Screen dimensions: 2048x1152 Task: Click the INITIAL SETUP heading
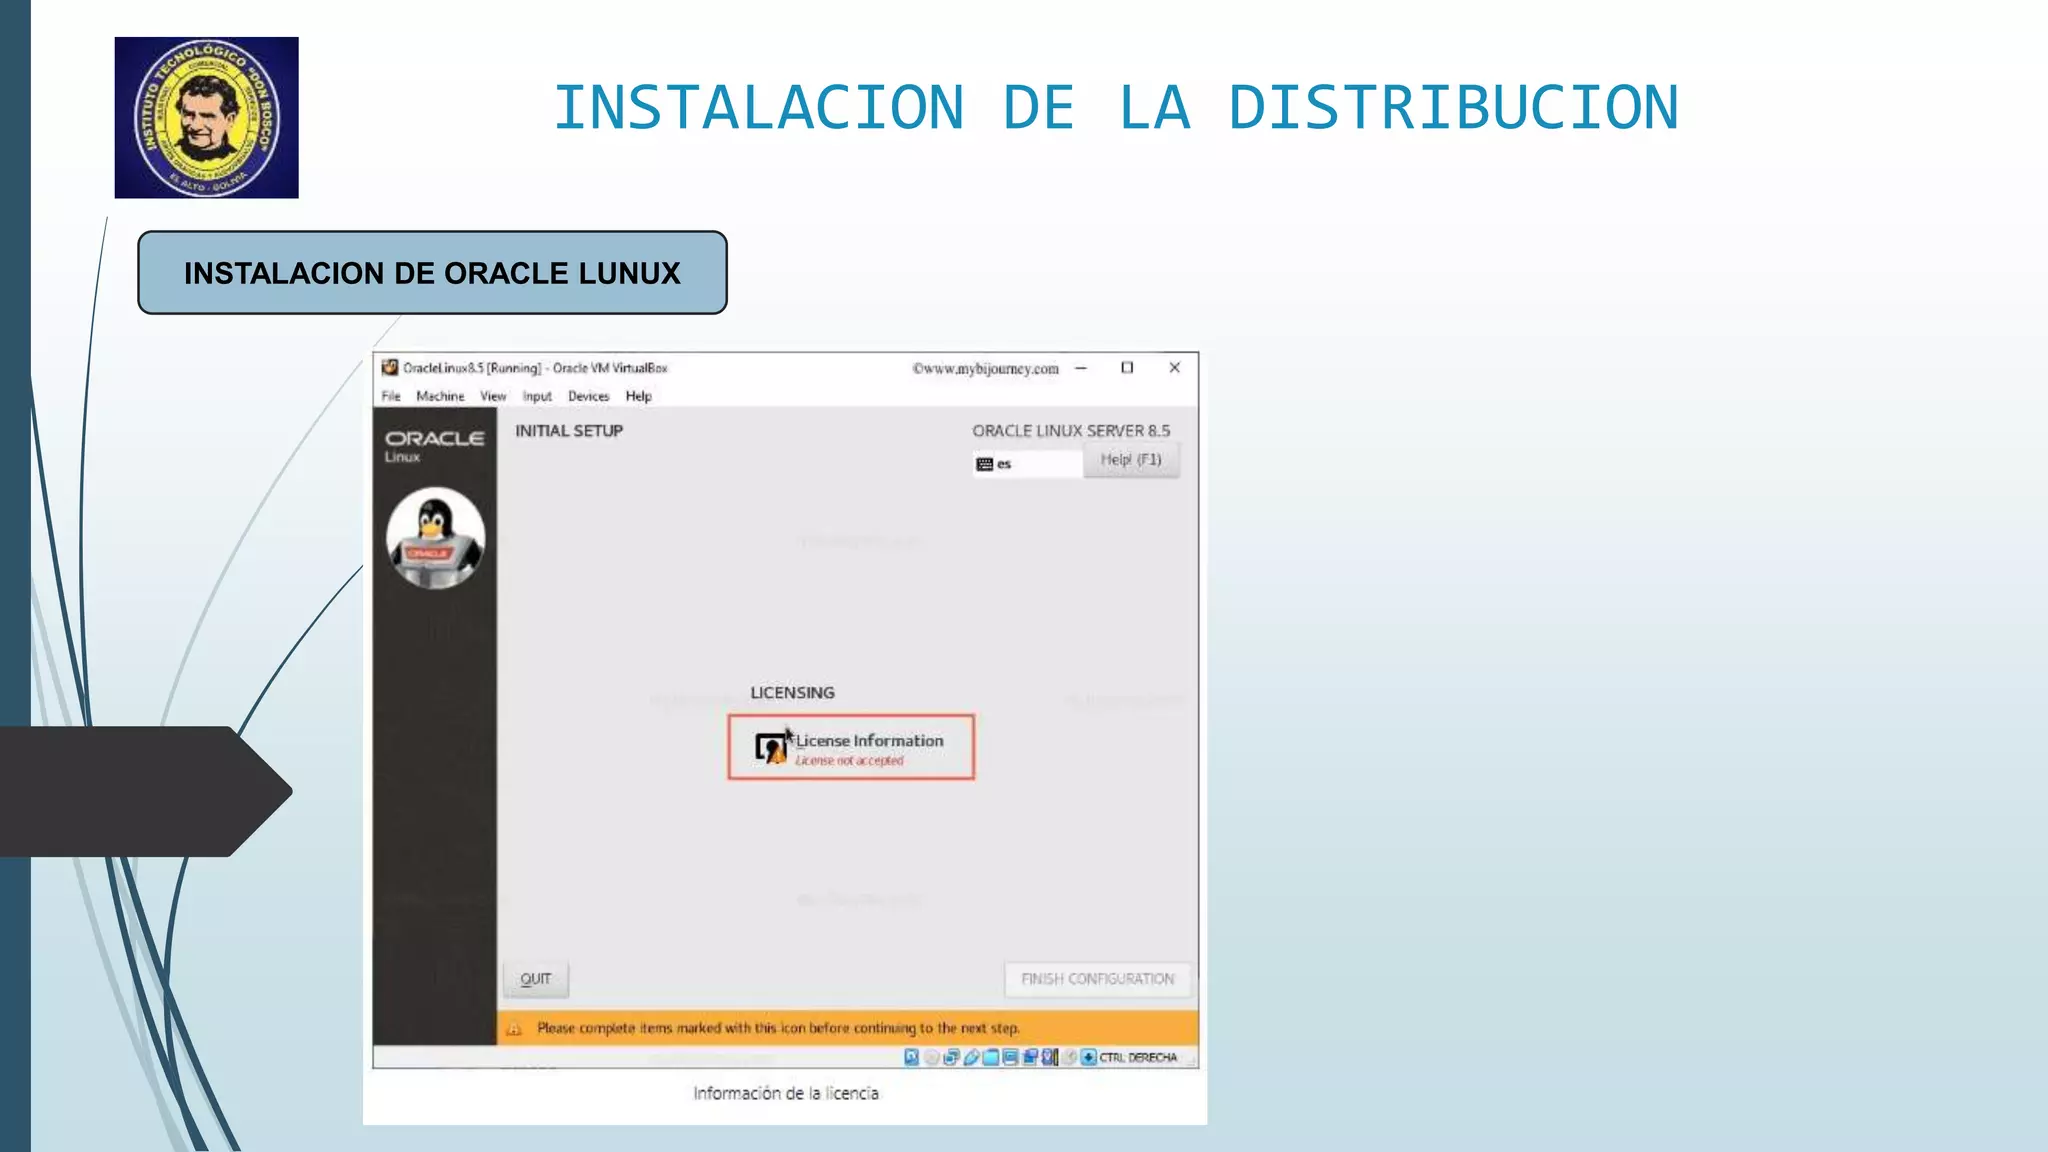(569, 431)
